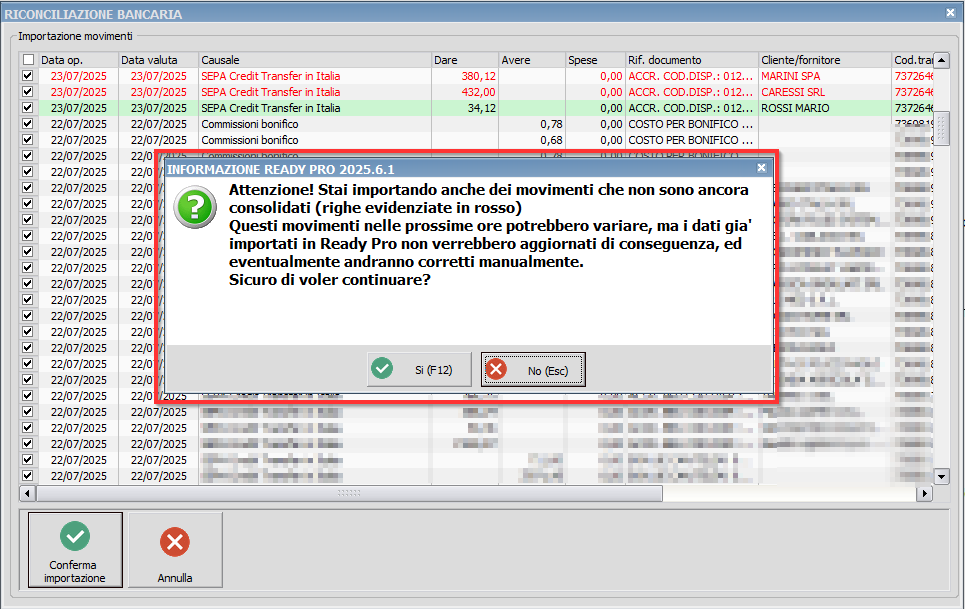Click the 432,00 Dare amount
Image resolution: width=965 pixels, height=609 pixels.
point(478,92)
